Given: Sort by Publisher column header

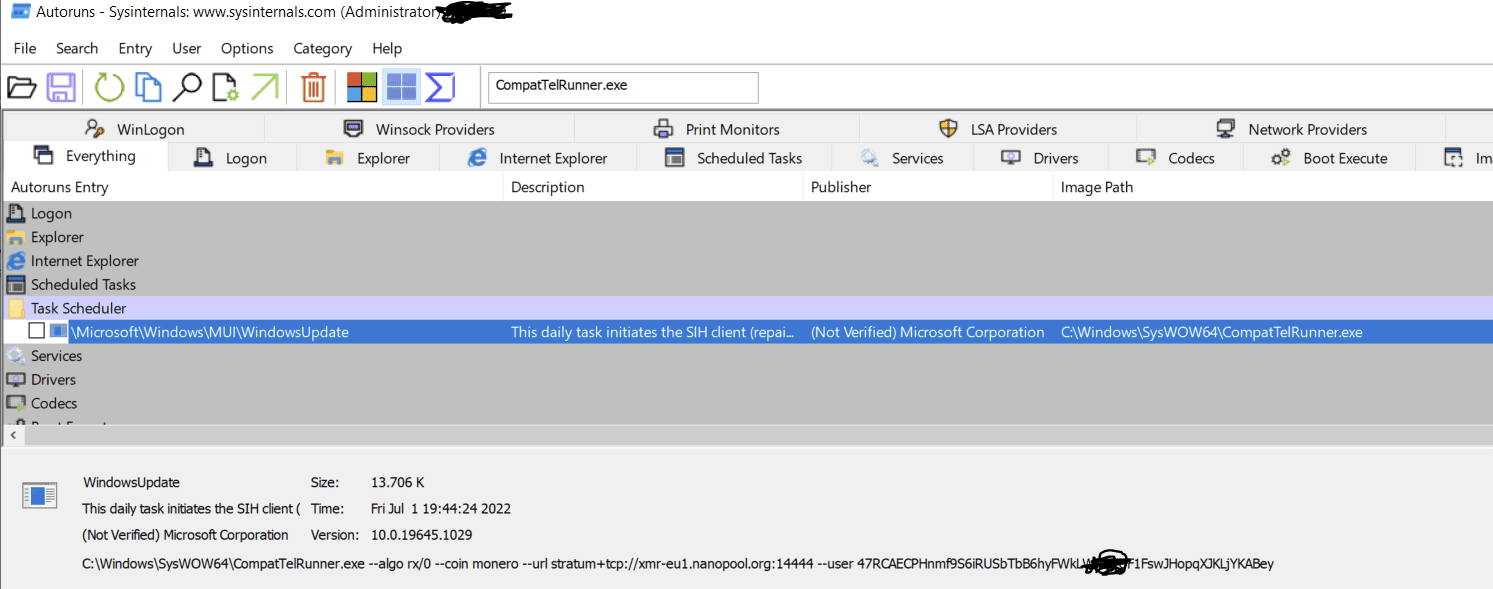Looking at the screenshot, I should point(928,187).
